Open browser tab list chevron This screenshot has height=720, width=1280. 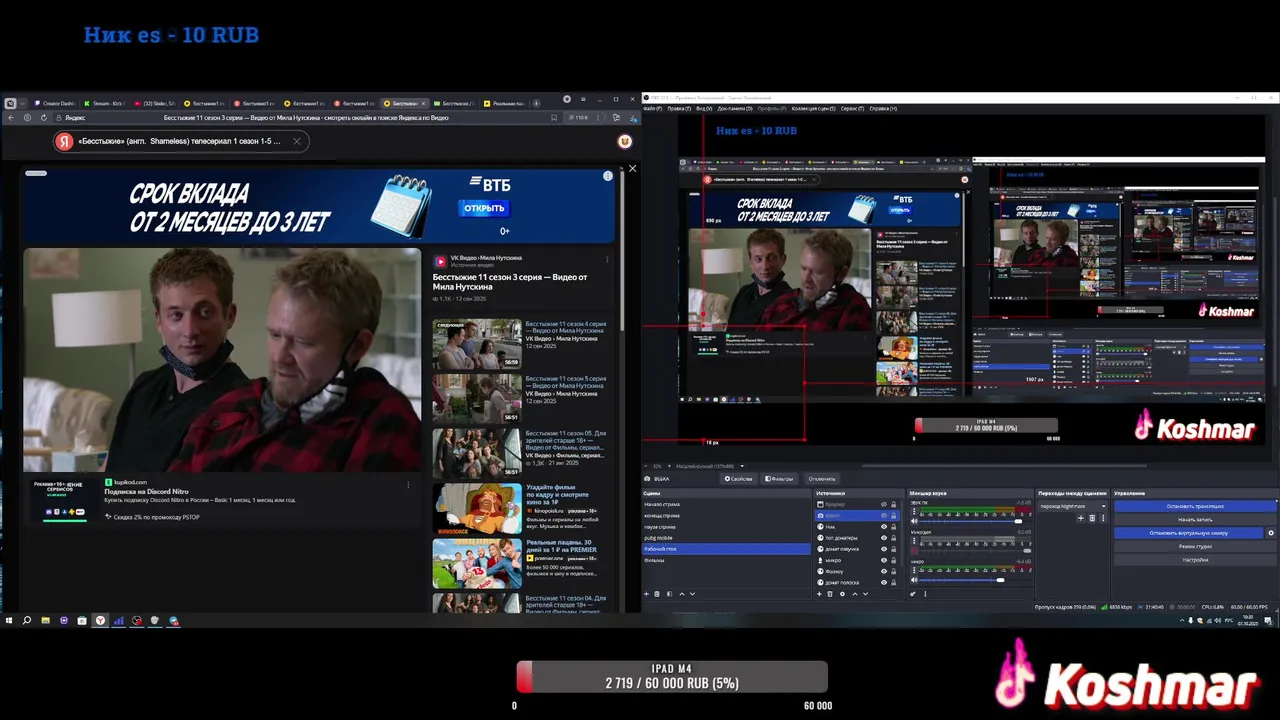[x=22, y=103]
